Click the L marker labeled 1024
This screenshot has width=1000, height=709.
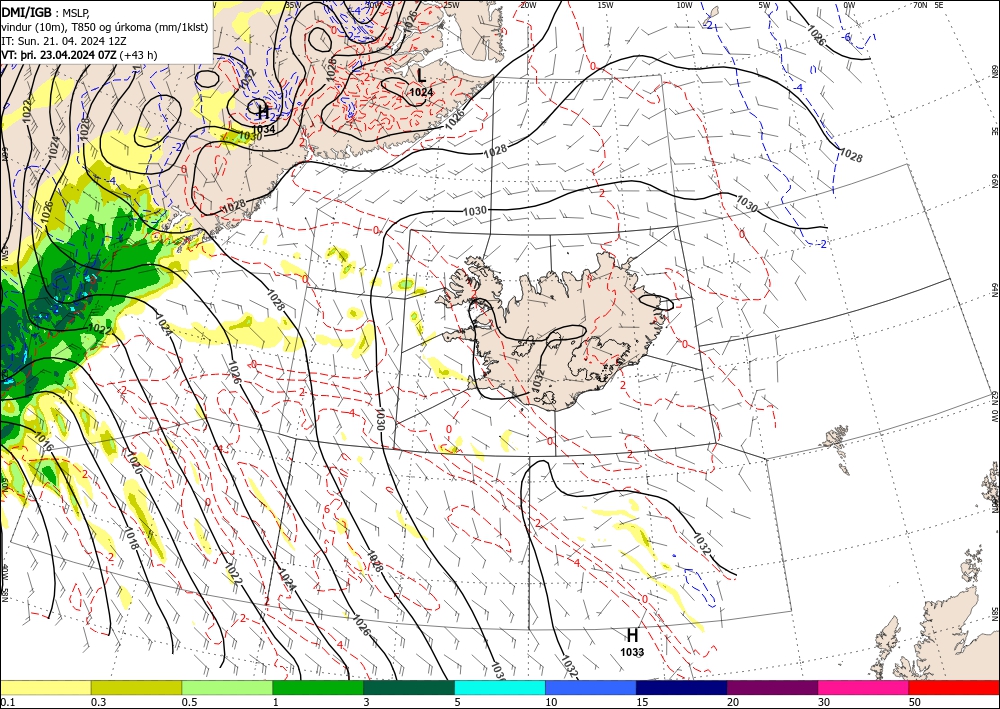coord(421,76)
